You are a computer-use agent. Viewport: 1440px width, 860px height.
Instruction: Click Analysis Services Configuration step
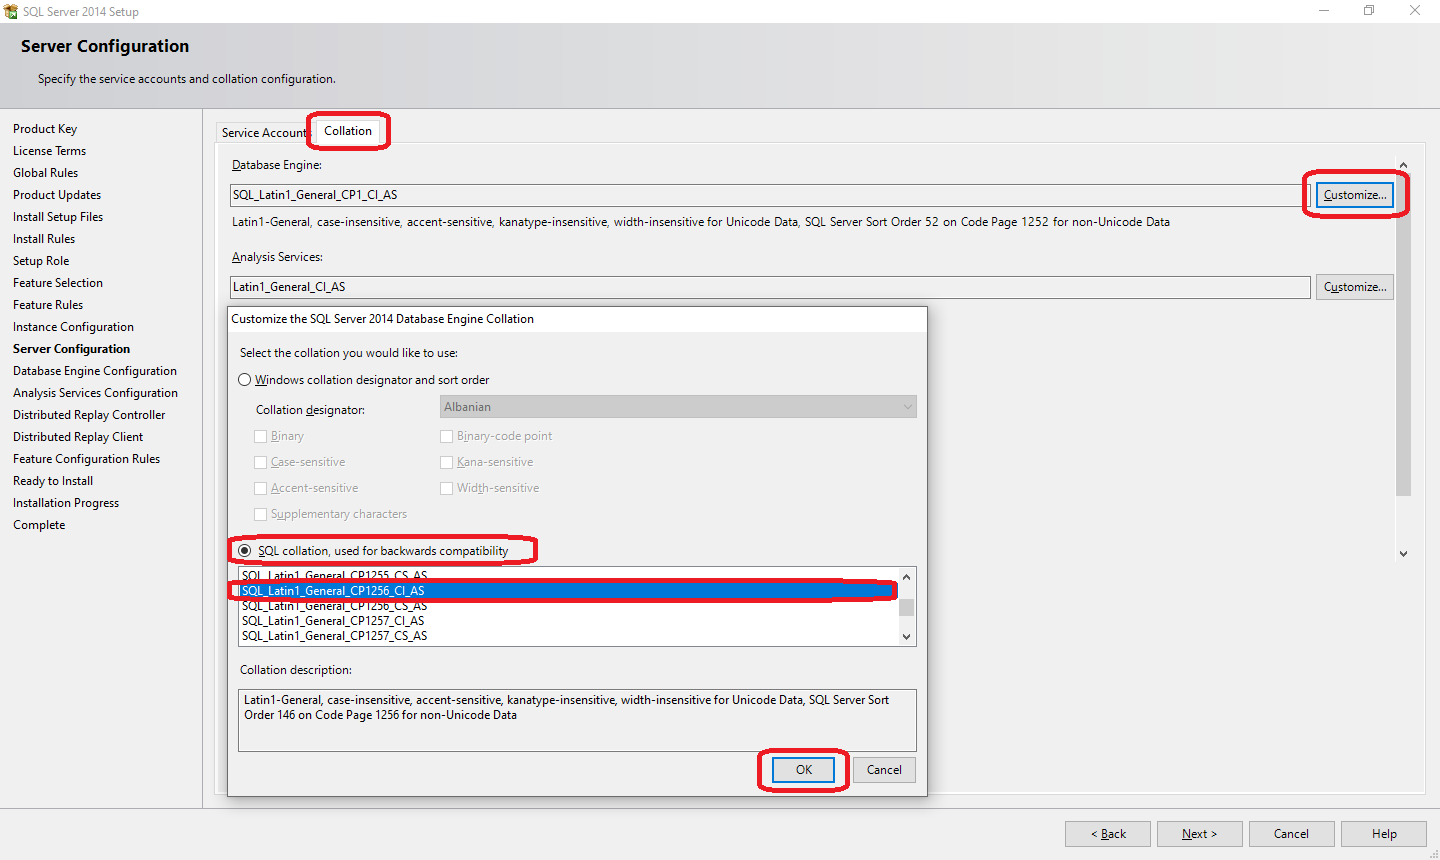(95, 393)
